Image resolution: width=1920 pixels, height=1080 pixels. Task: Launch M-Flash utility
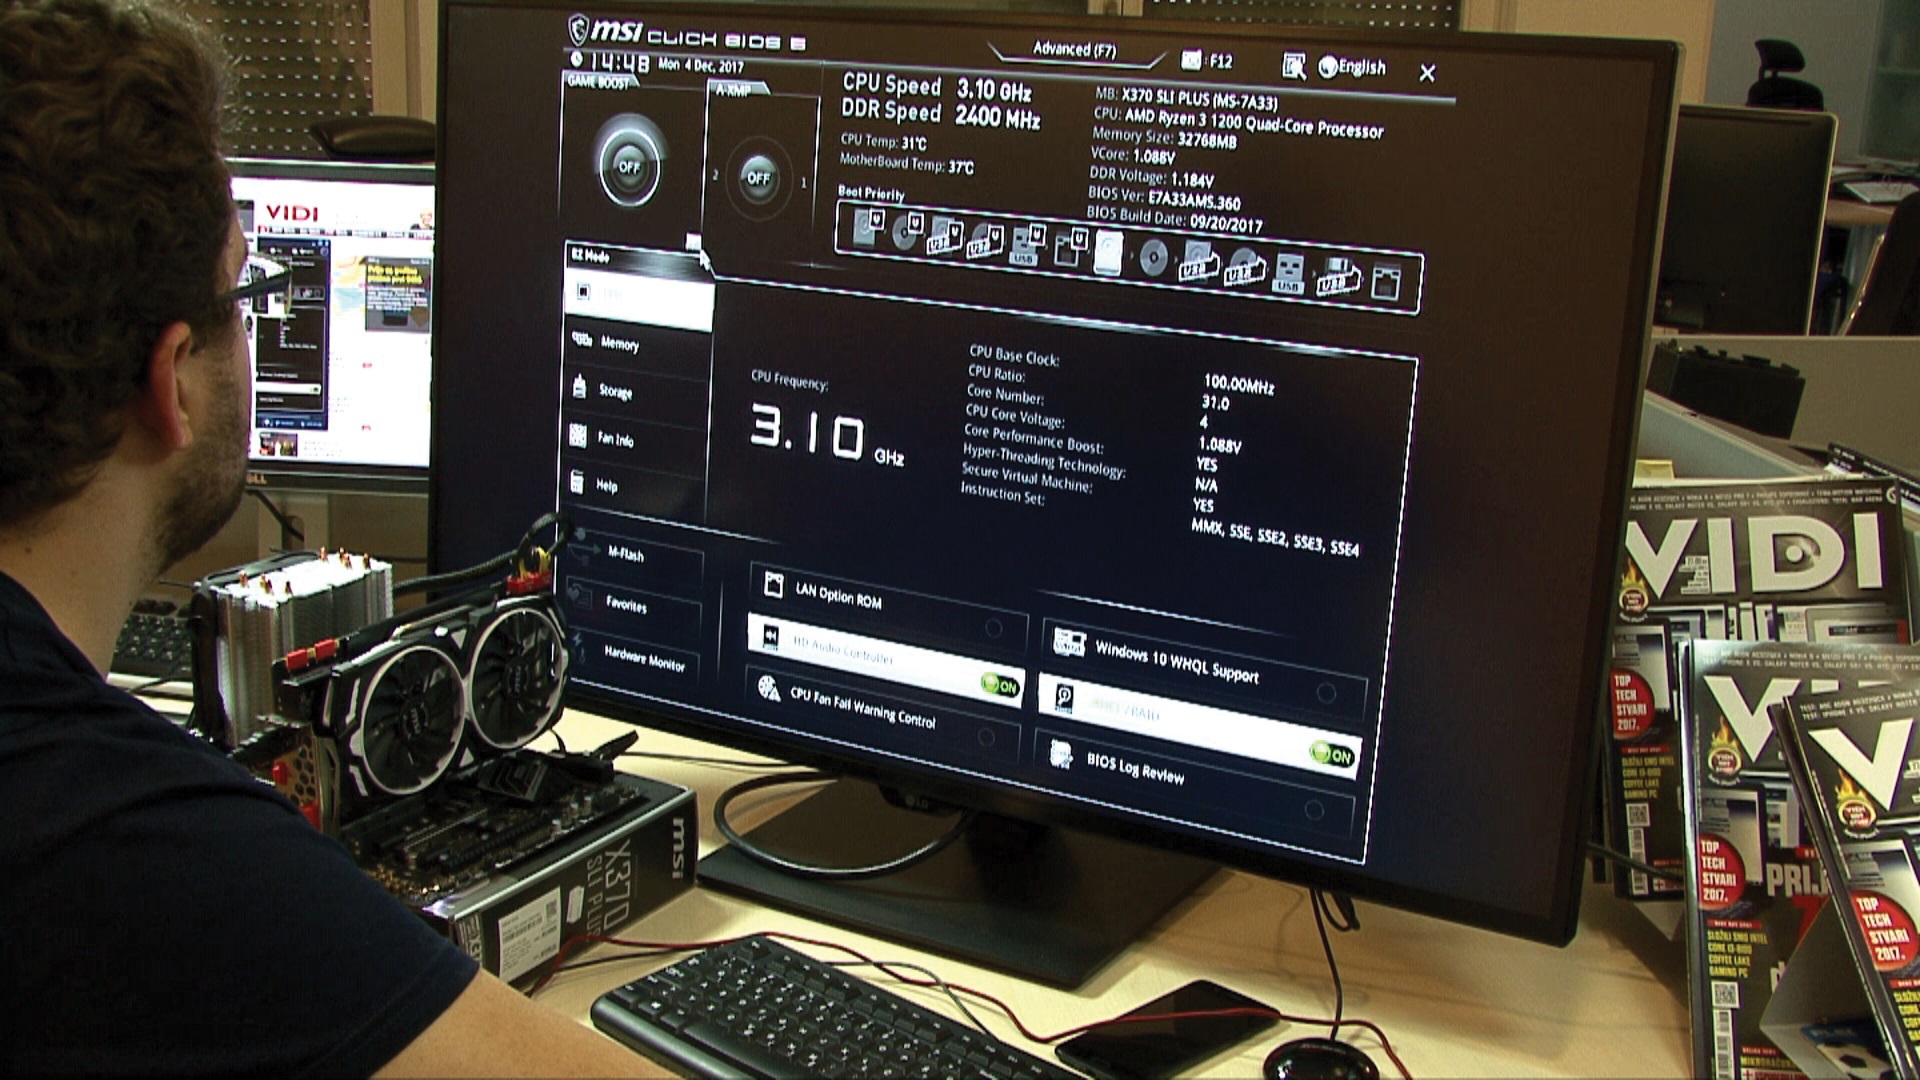[626, 553]
